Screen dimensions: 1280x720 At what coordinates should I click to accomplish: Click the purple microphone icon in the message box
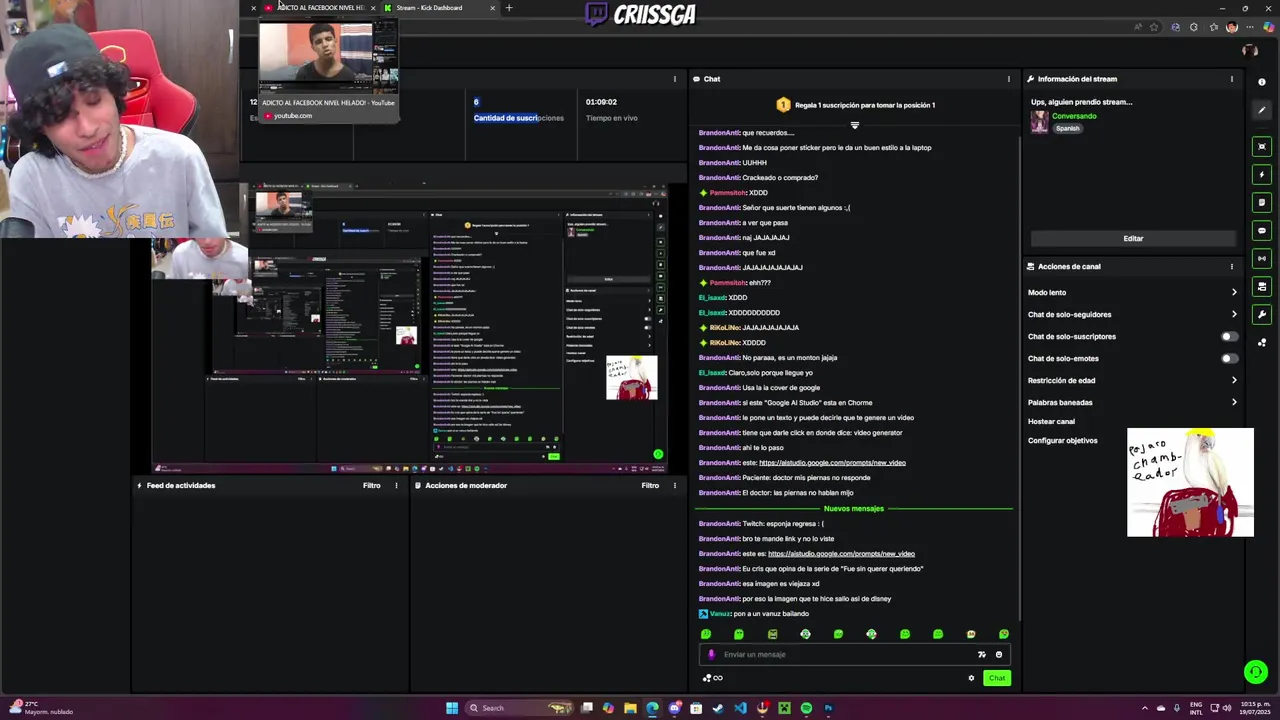click(711, 654)
